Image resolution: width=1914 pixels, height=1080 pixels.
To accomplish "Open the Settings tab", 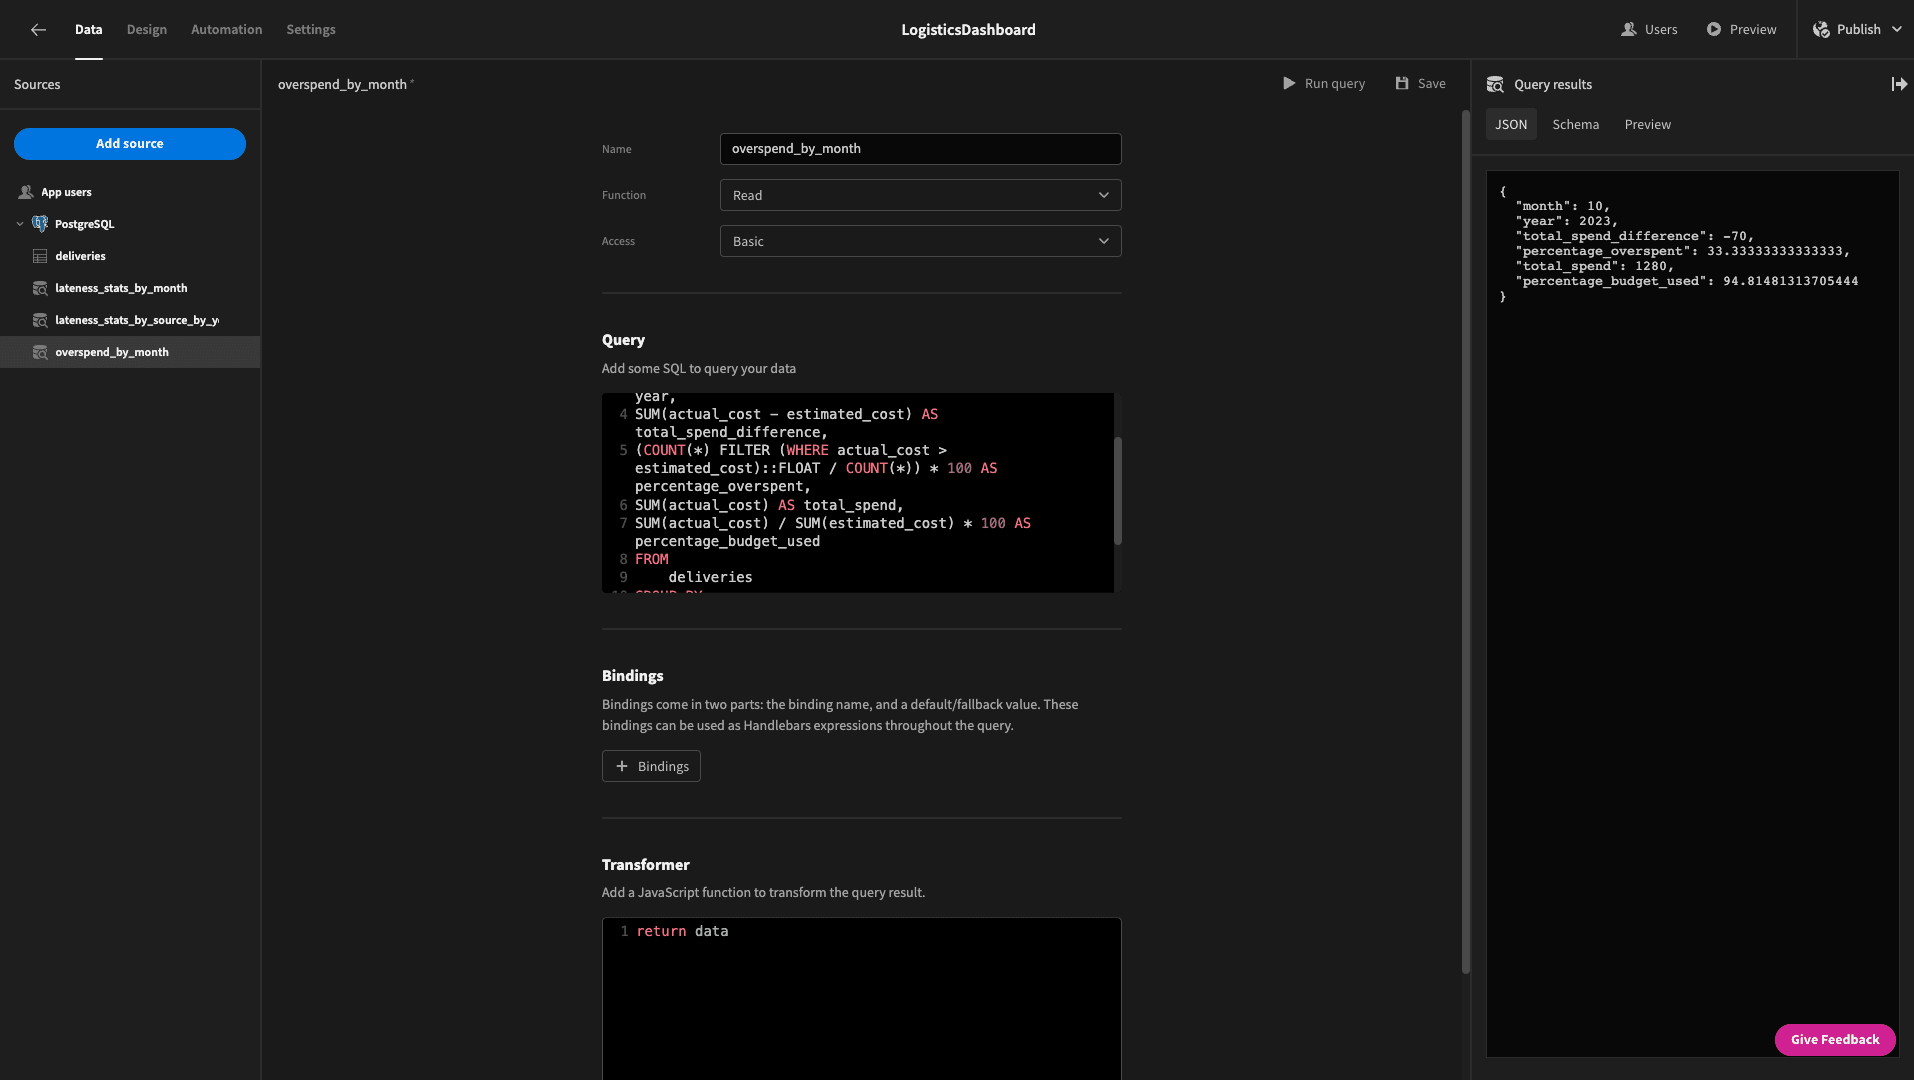I will coord(311,30).
